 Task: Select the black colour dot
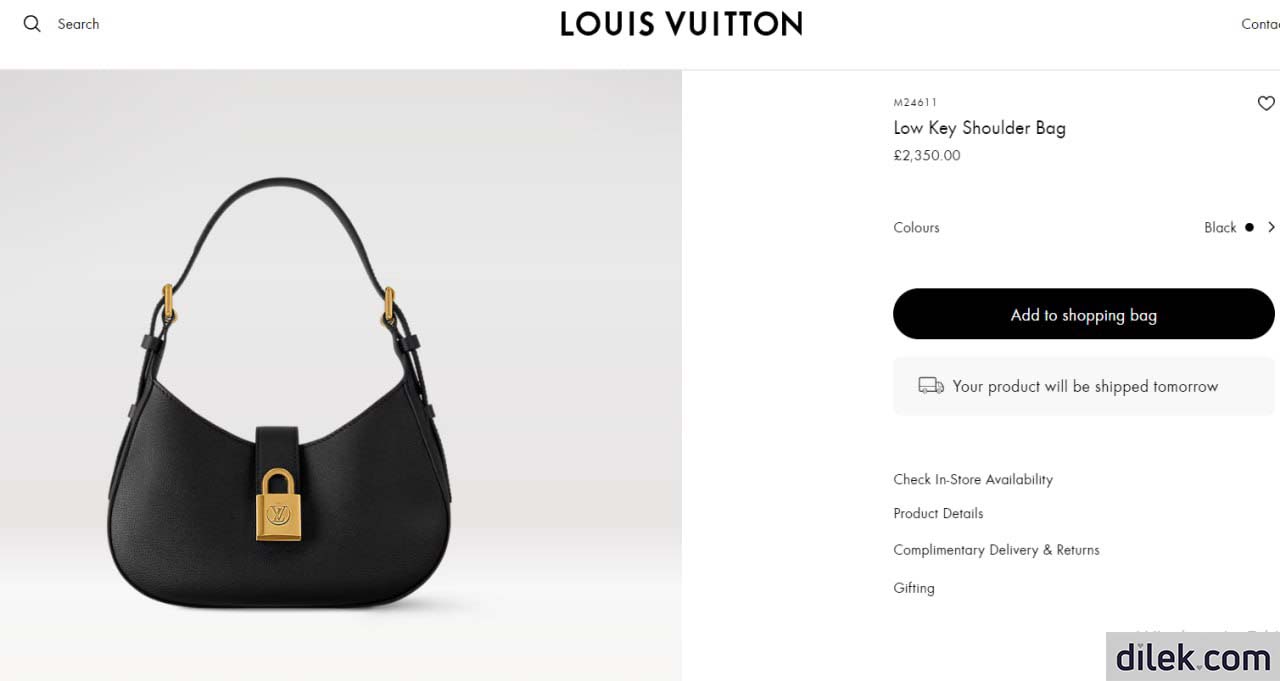(1249, 227)
